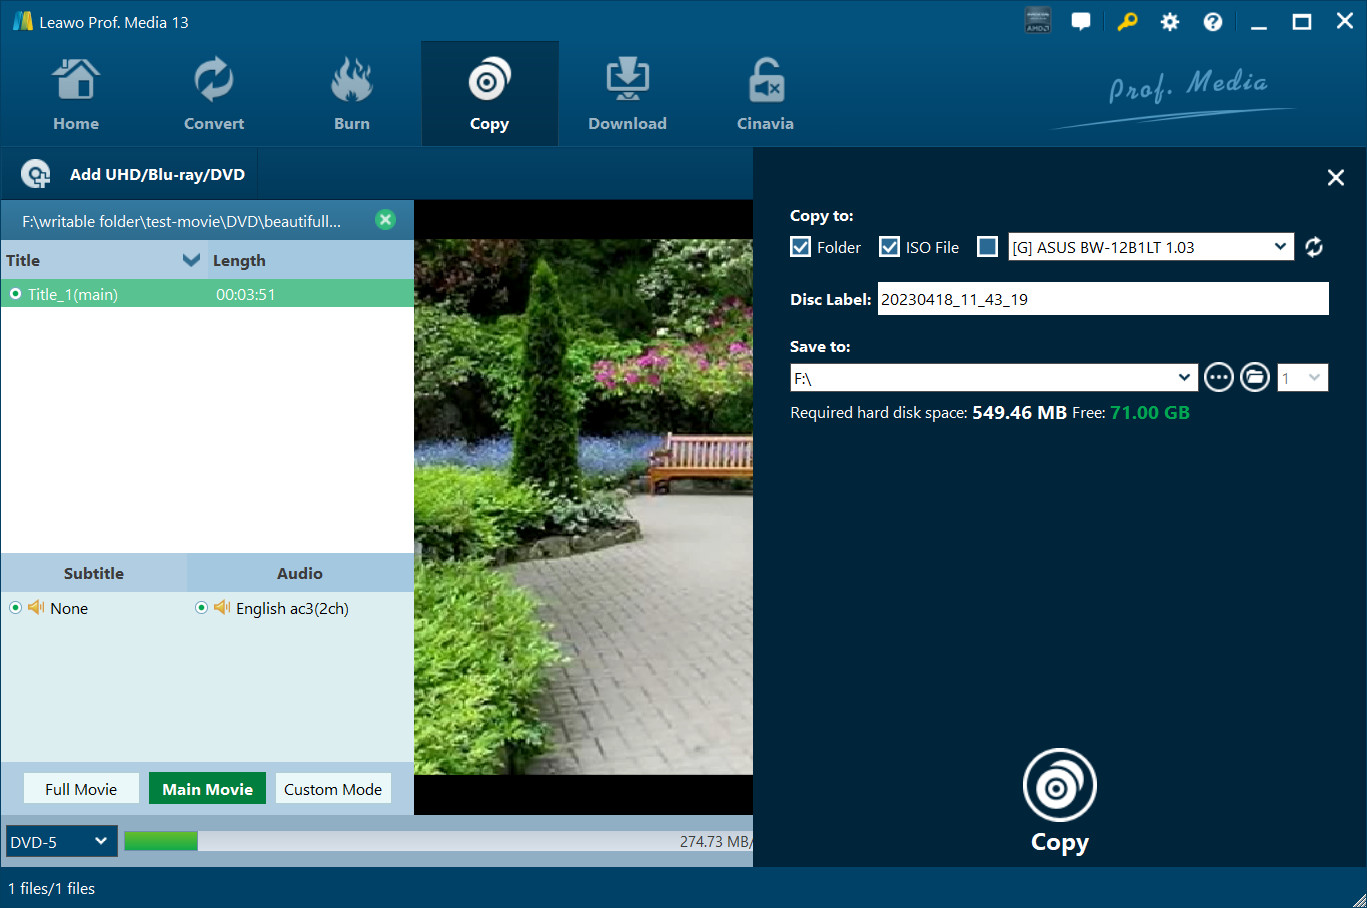Uncheck the ISO File checkbox

(889, 247)
